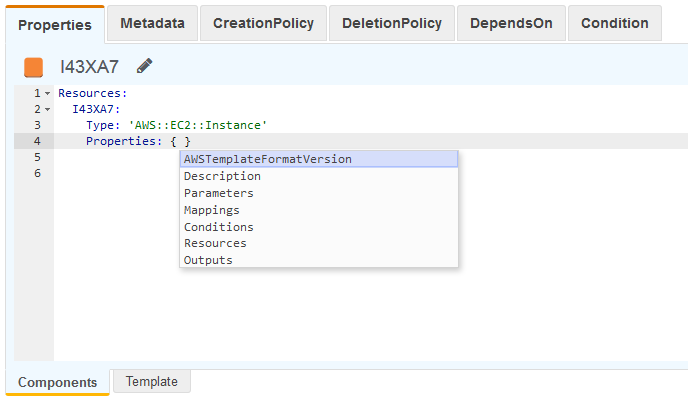The width and height of the screenshot is (688, 407).
Task: Collapse the Resources fold arrow on line 1
Action: 47,92
